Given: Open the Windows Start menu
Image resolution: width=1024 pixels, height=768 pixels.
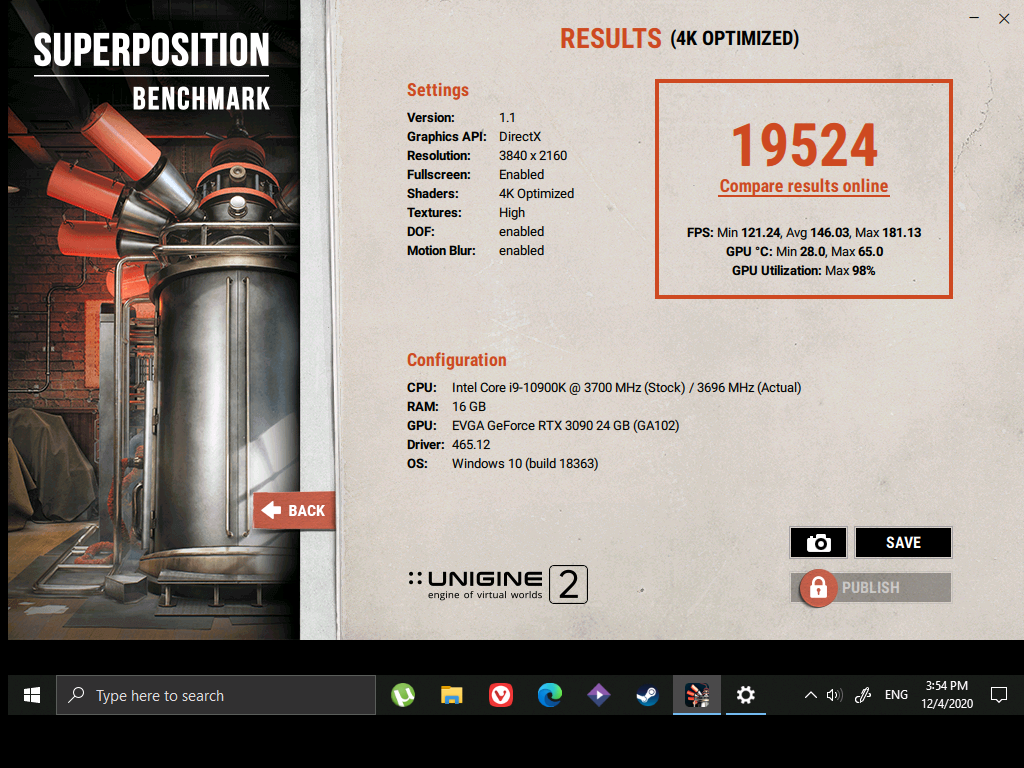Looking at the screenshot, I should pyautogui.click(x=31, y=696).
